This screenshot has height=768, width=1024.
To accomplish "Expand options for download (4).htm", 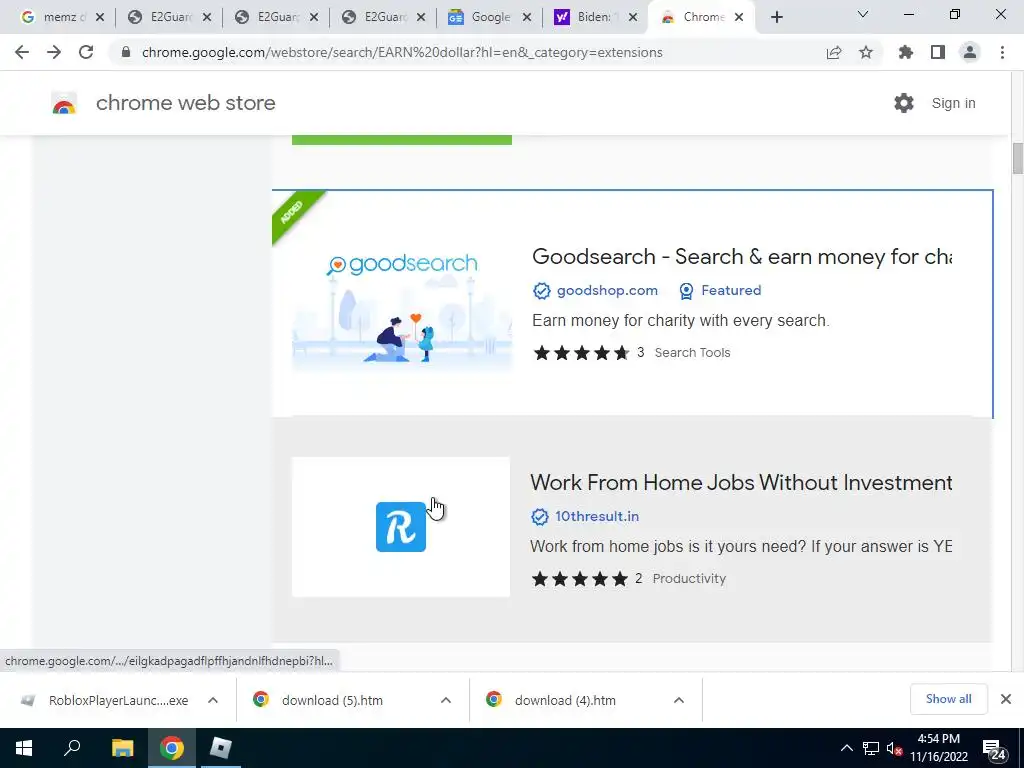I will (679, 700).
